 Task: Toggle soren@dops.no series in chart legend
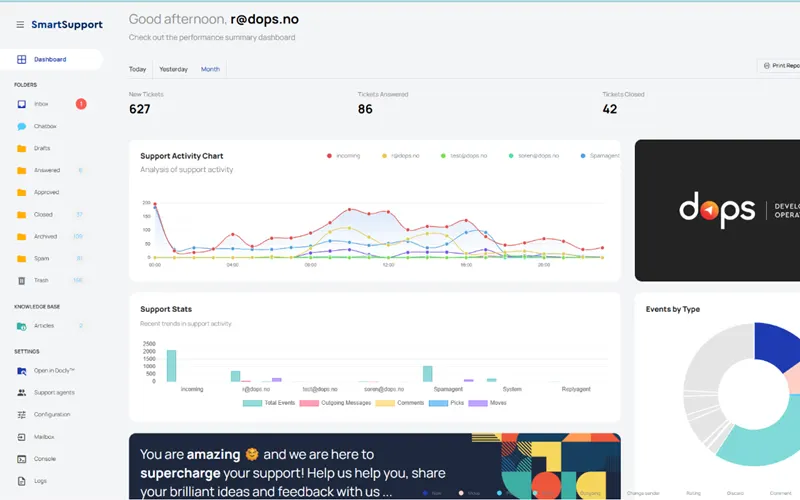pos(534,156)
